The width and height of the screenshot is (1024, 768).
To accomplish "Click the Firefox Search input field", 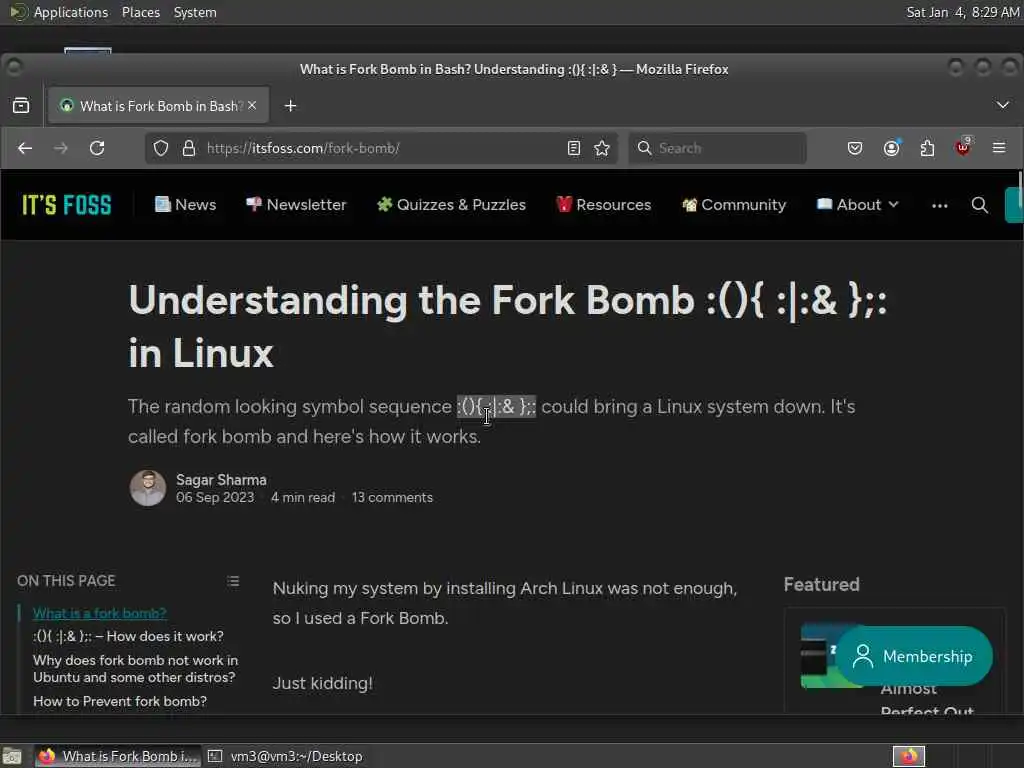I will (718, 148).
